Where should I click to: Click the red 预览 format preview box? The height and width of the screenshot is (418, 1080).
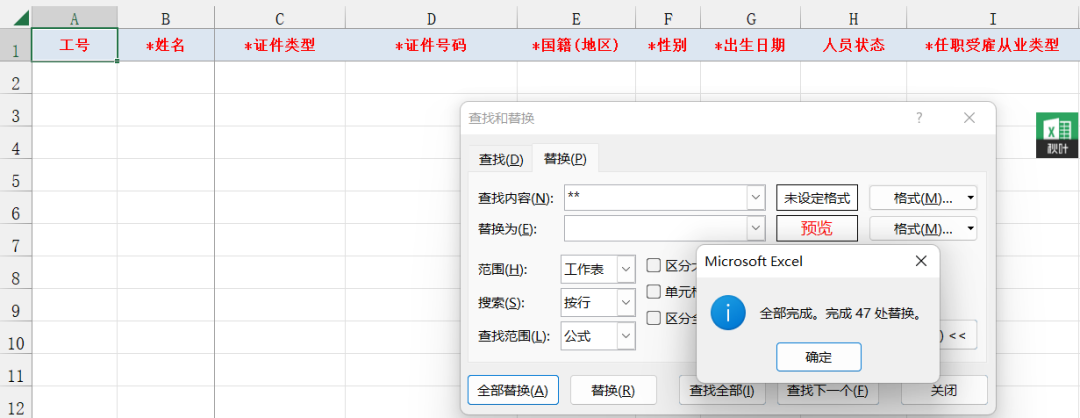817,229
